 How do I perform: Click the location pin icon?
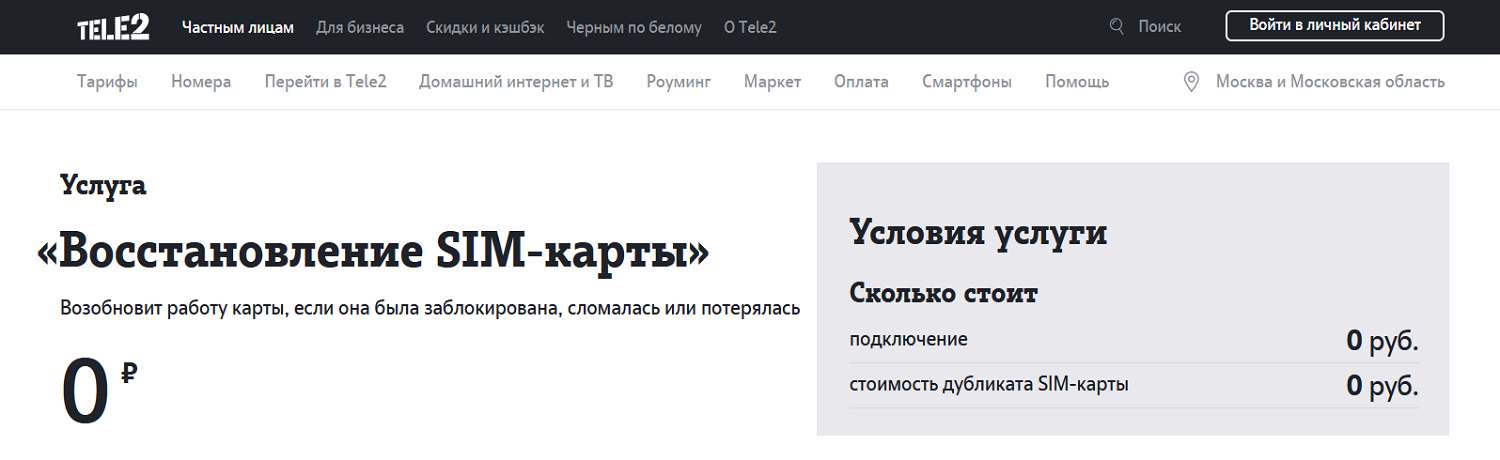point(1191,82)
